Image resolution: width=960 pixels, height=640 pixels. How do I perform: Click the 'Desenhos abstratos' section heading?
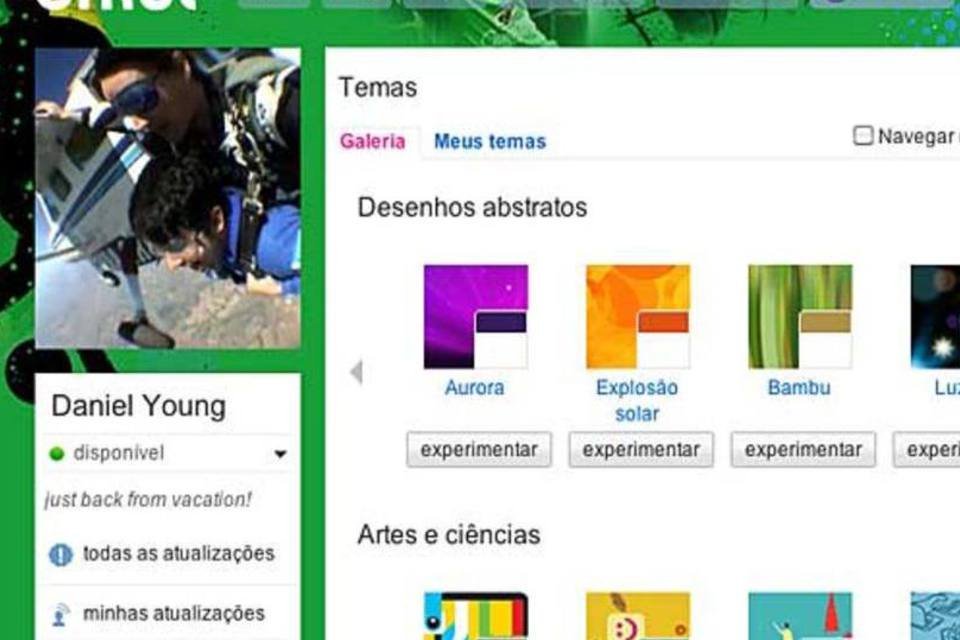click(x=472, y=208)
